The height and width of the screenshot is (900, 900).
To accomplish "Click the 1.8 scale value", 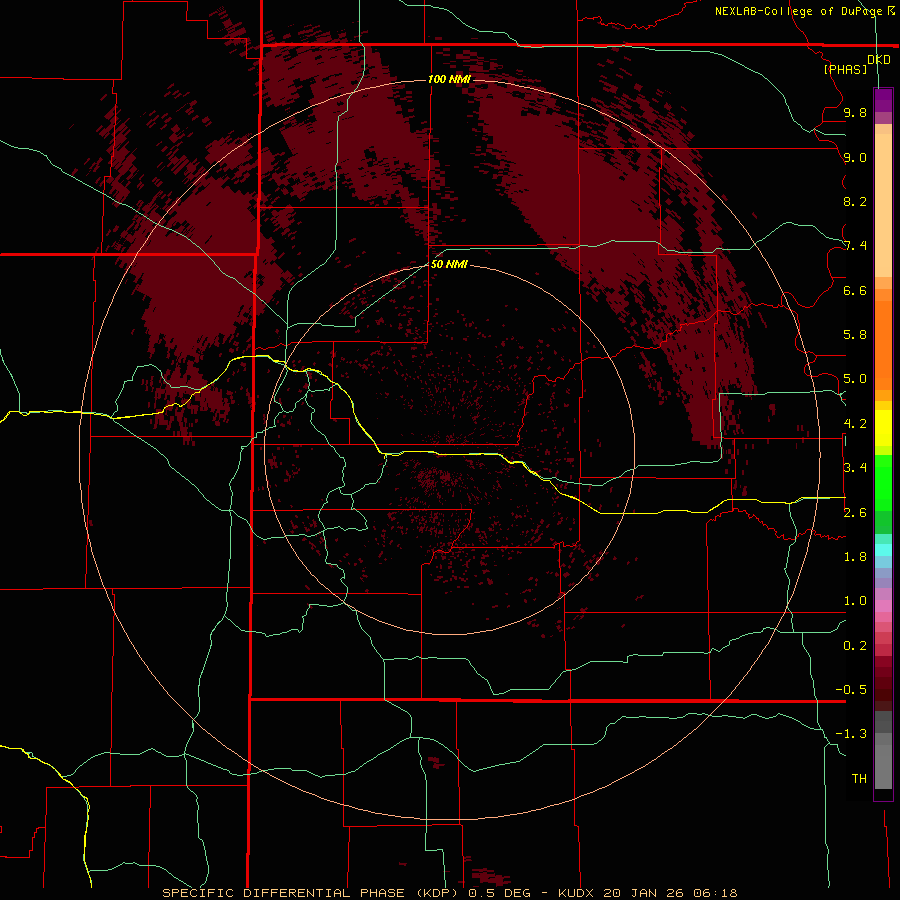I will [855, 557].
